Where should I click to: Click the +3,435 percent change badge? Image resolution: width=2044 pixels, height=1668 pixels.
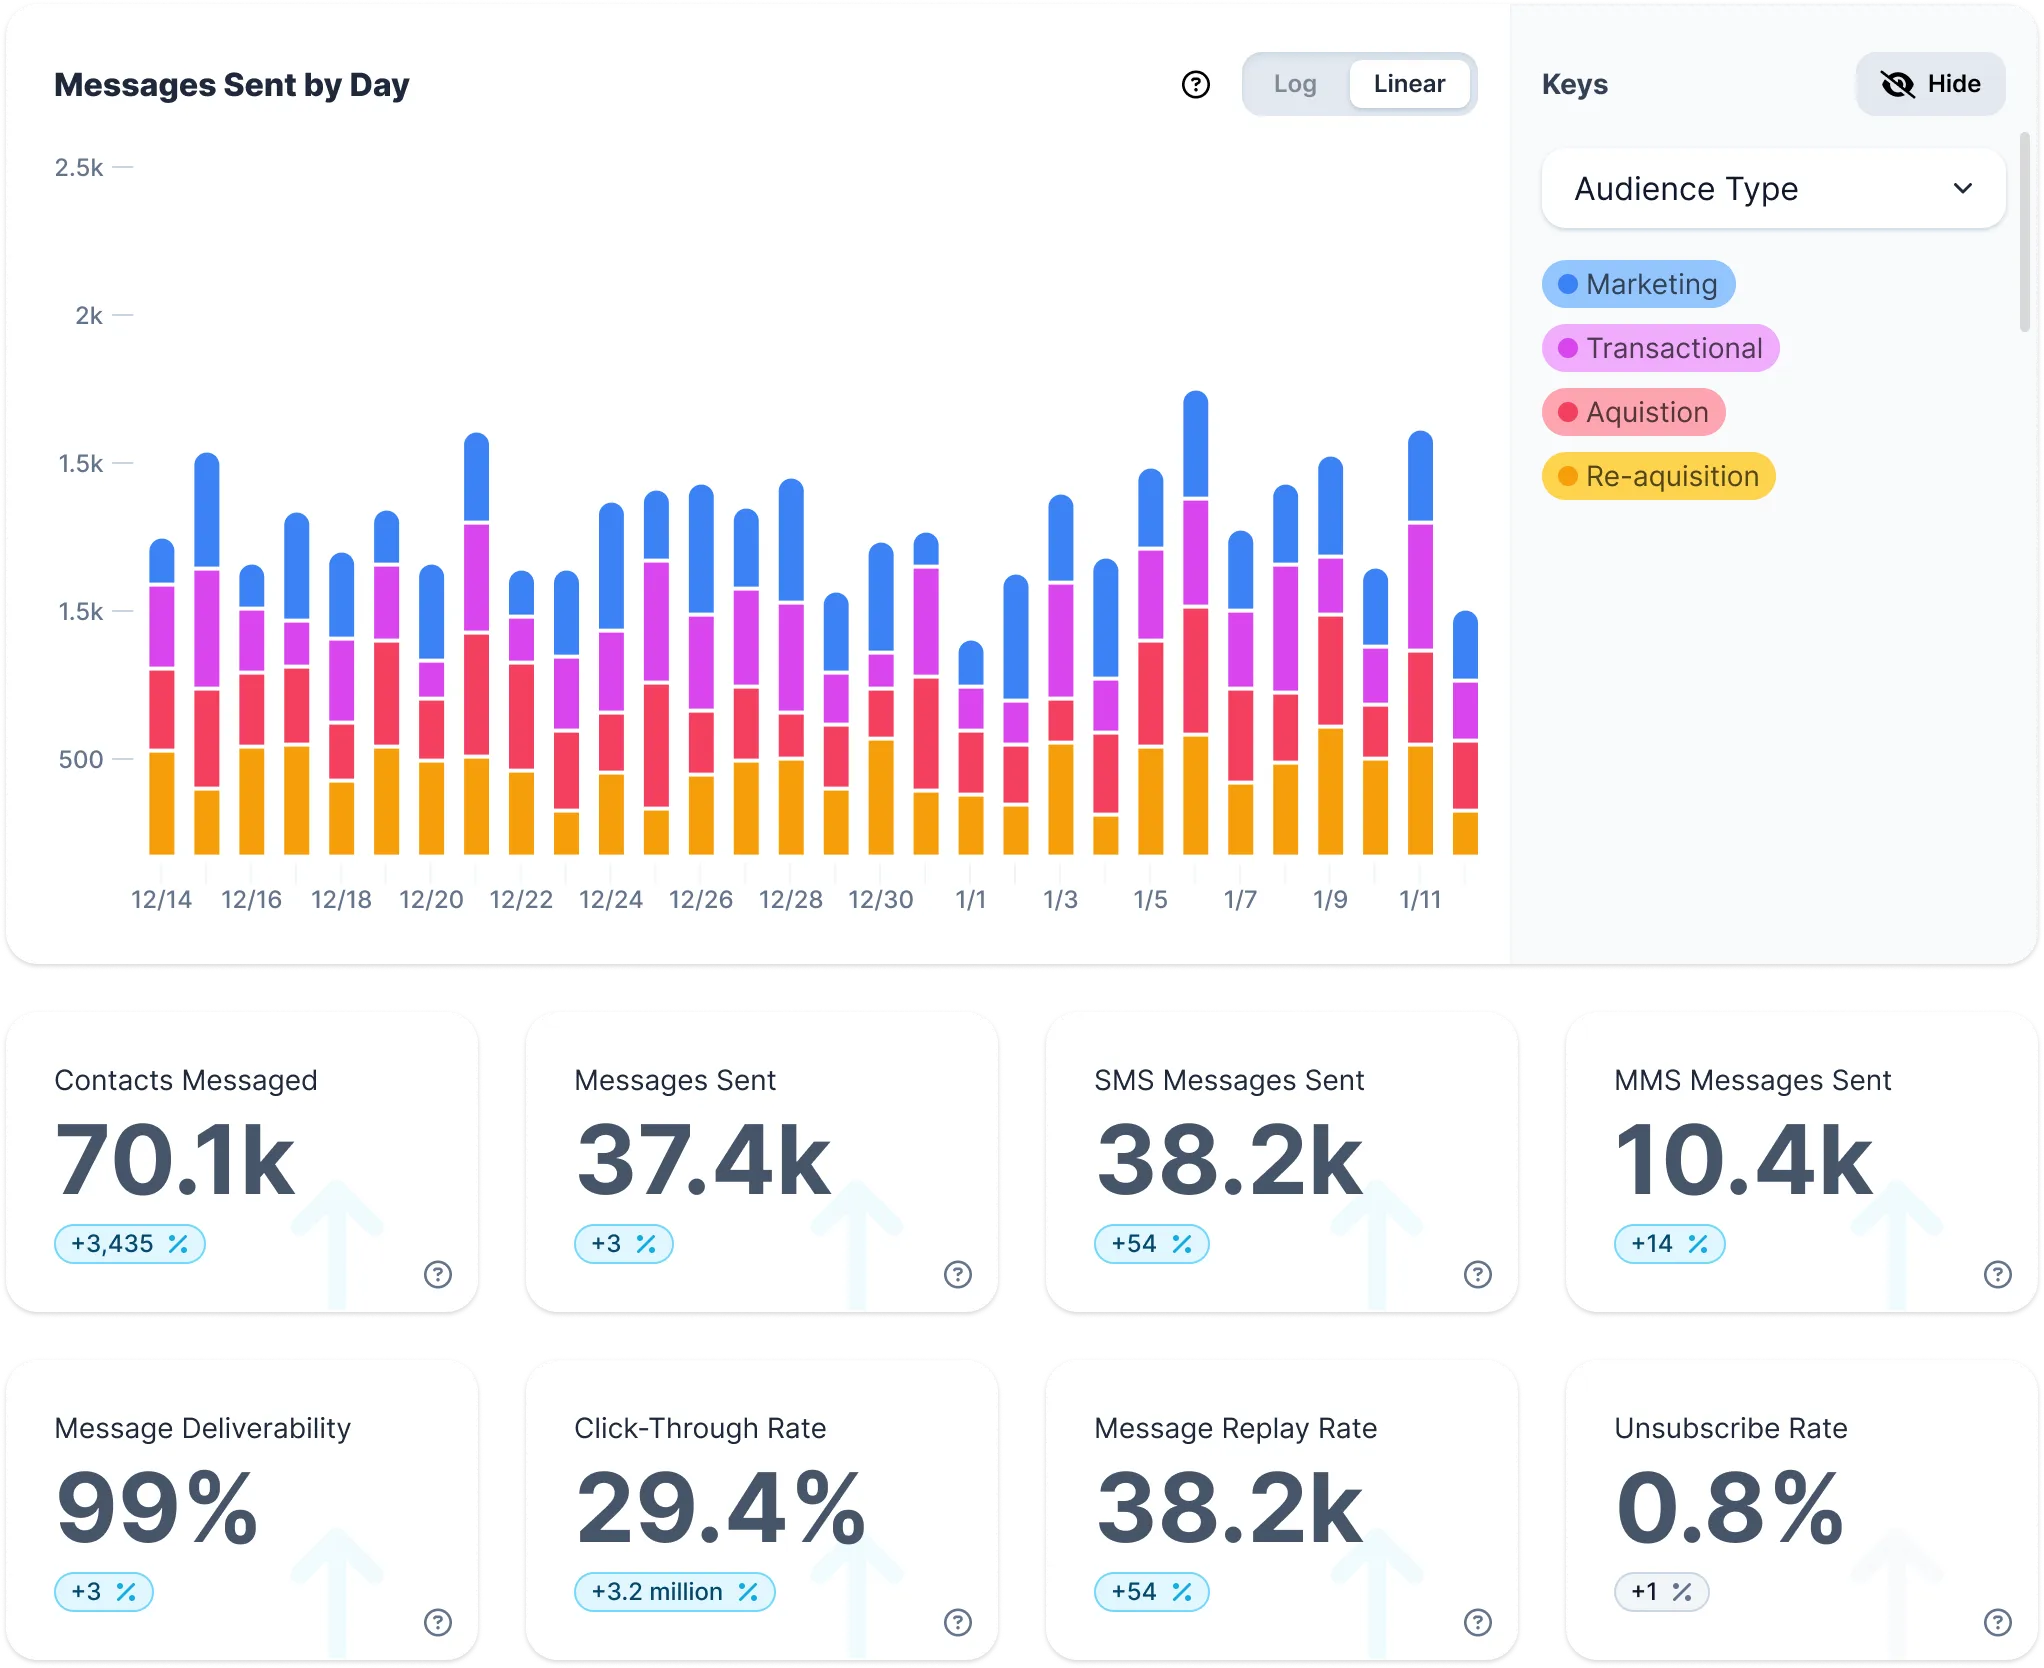click(130, 1244)
